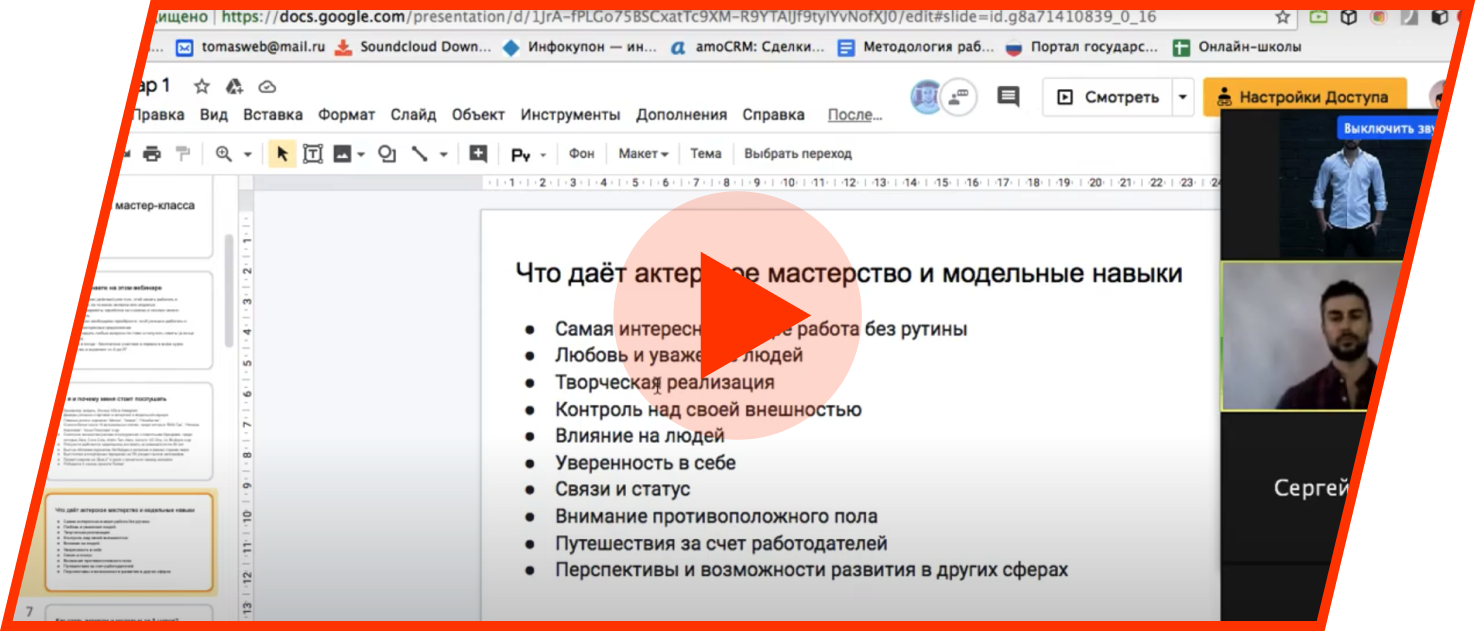The width and height of the screenshot is (1476, 631).
Task: Click the add-to-Drive icon beside the star
Action: click(x=235, y=86)
